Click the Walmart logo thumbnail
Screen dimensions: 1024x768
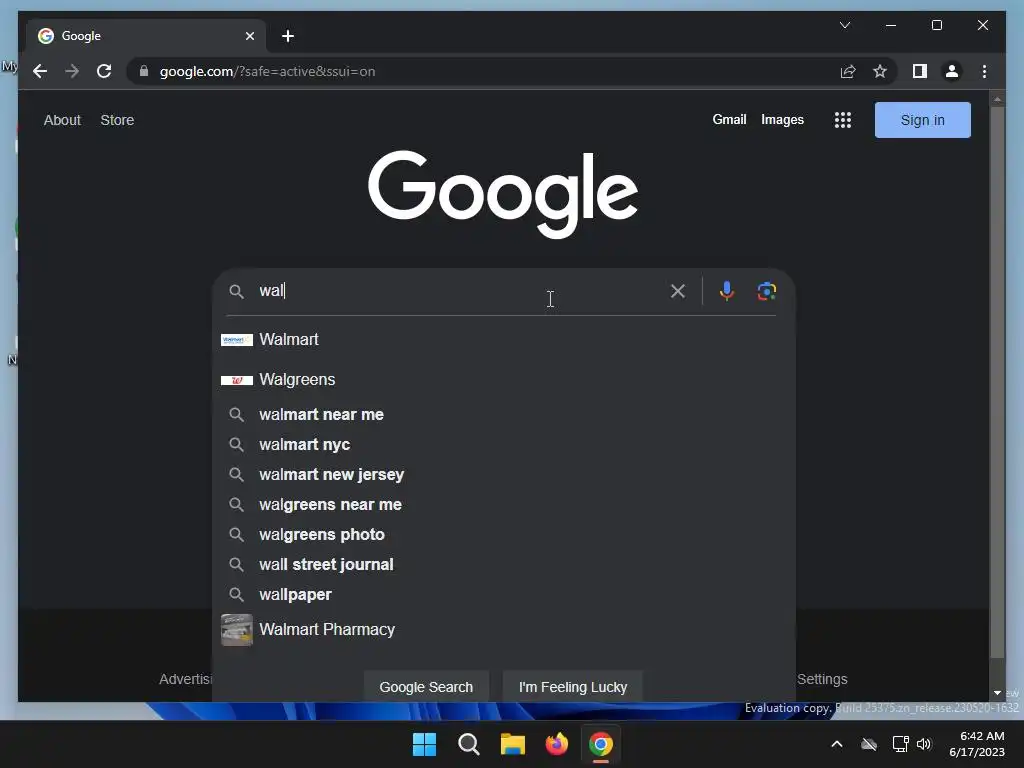[x=236, y=340]
